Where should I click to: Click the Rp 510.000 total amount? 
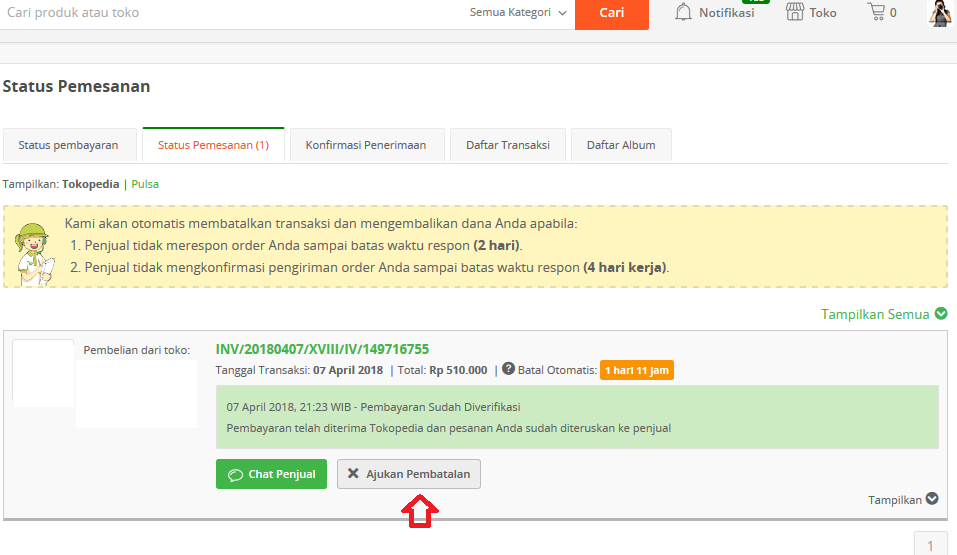point(458,370)
